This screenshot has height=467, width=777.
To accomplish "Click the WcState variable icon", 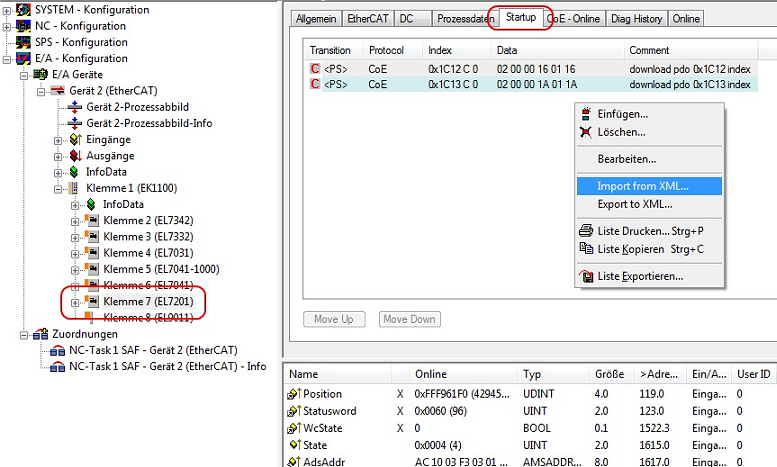I will [294, 428].
